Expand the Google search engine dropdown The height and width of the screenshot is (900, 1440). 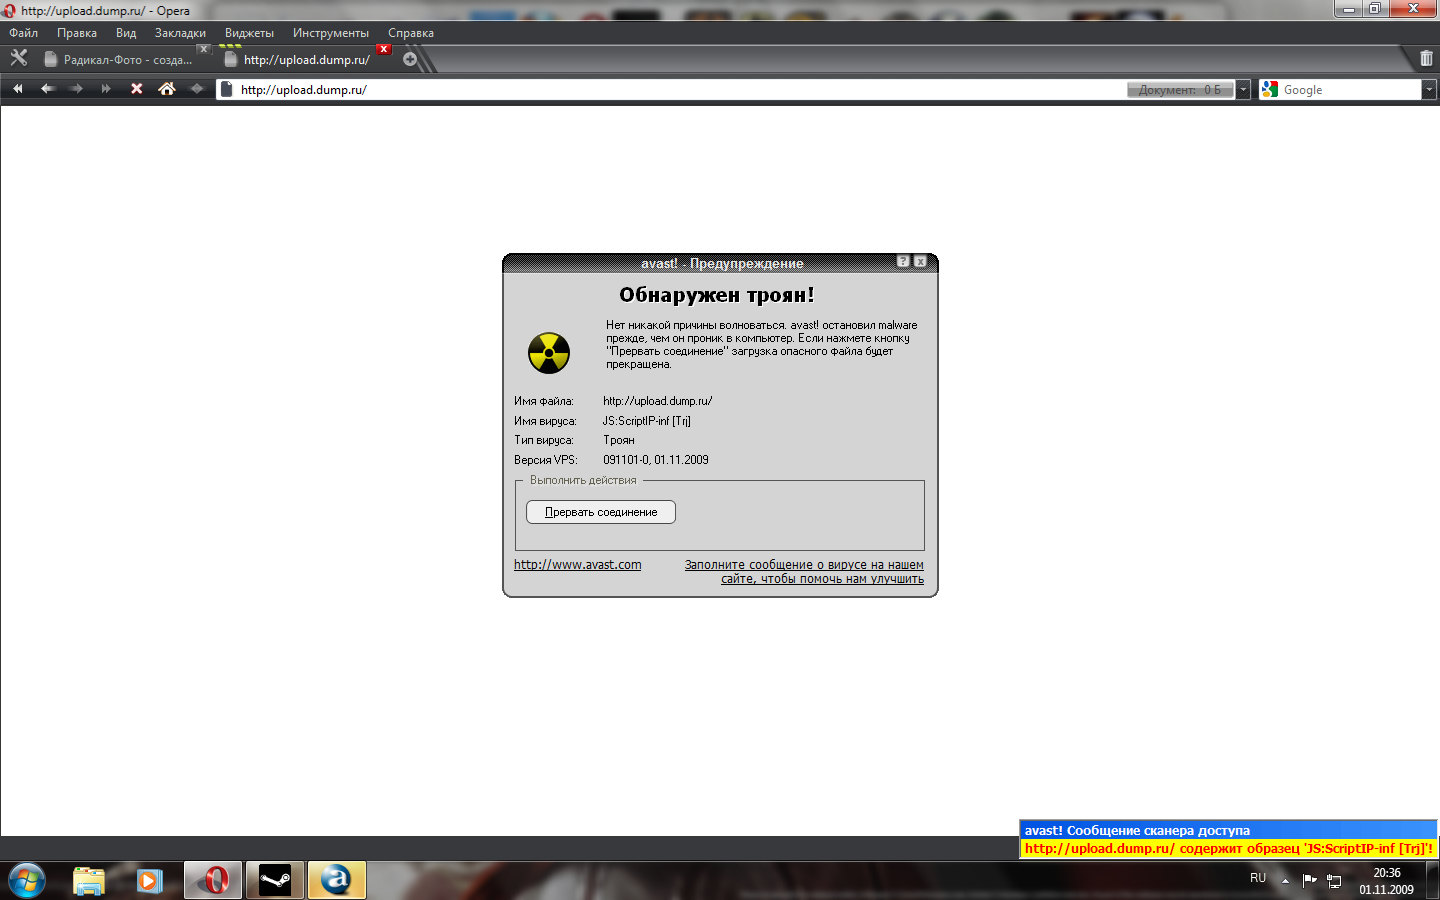point(1429,89)
